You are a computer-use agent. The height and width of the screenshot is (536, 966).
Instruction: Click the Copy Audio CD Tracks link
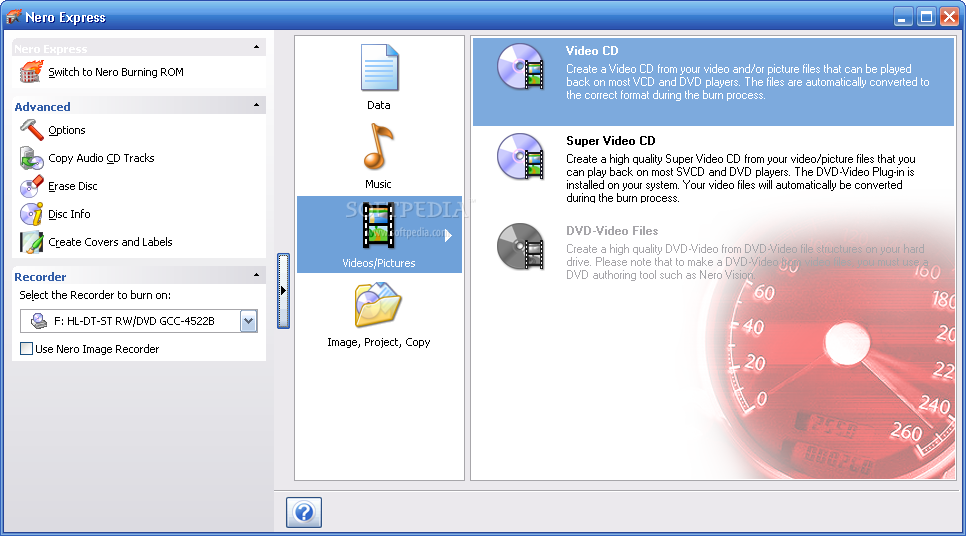(101, 158)
